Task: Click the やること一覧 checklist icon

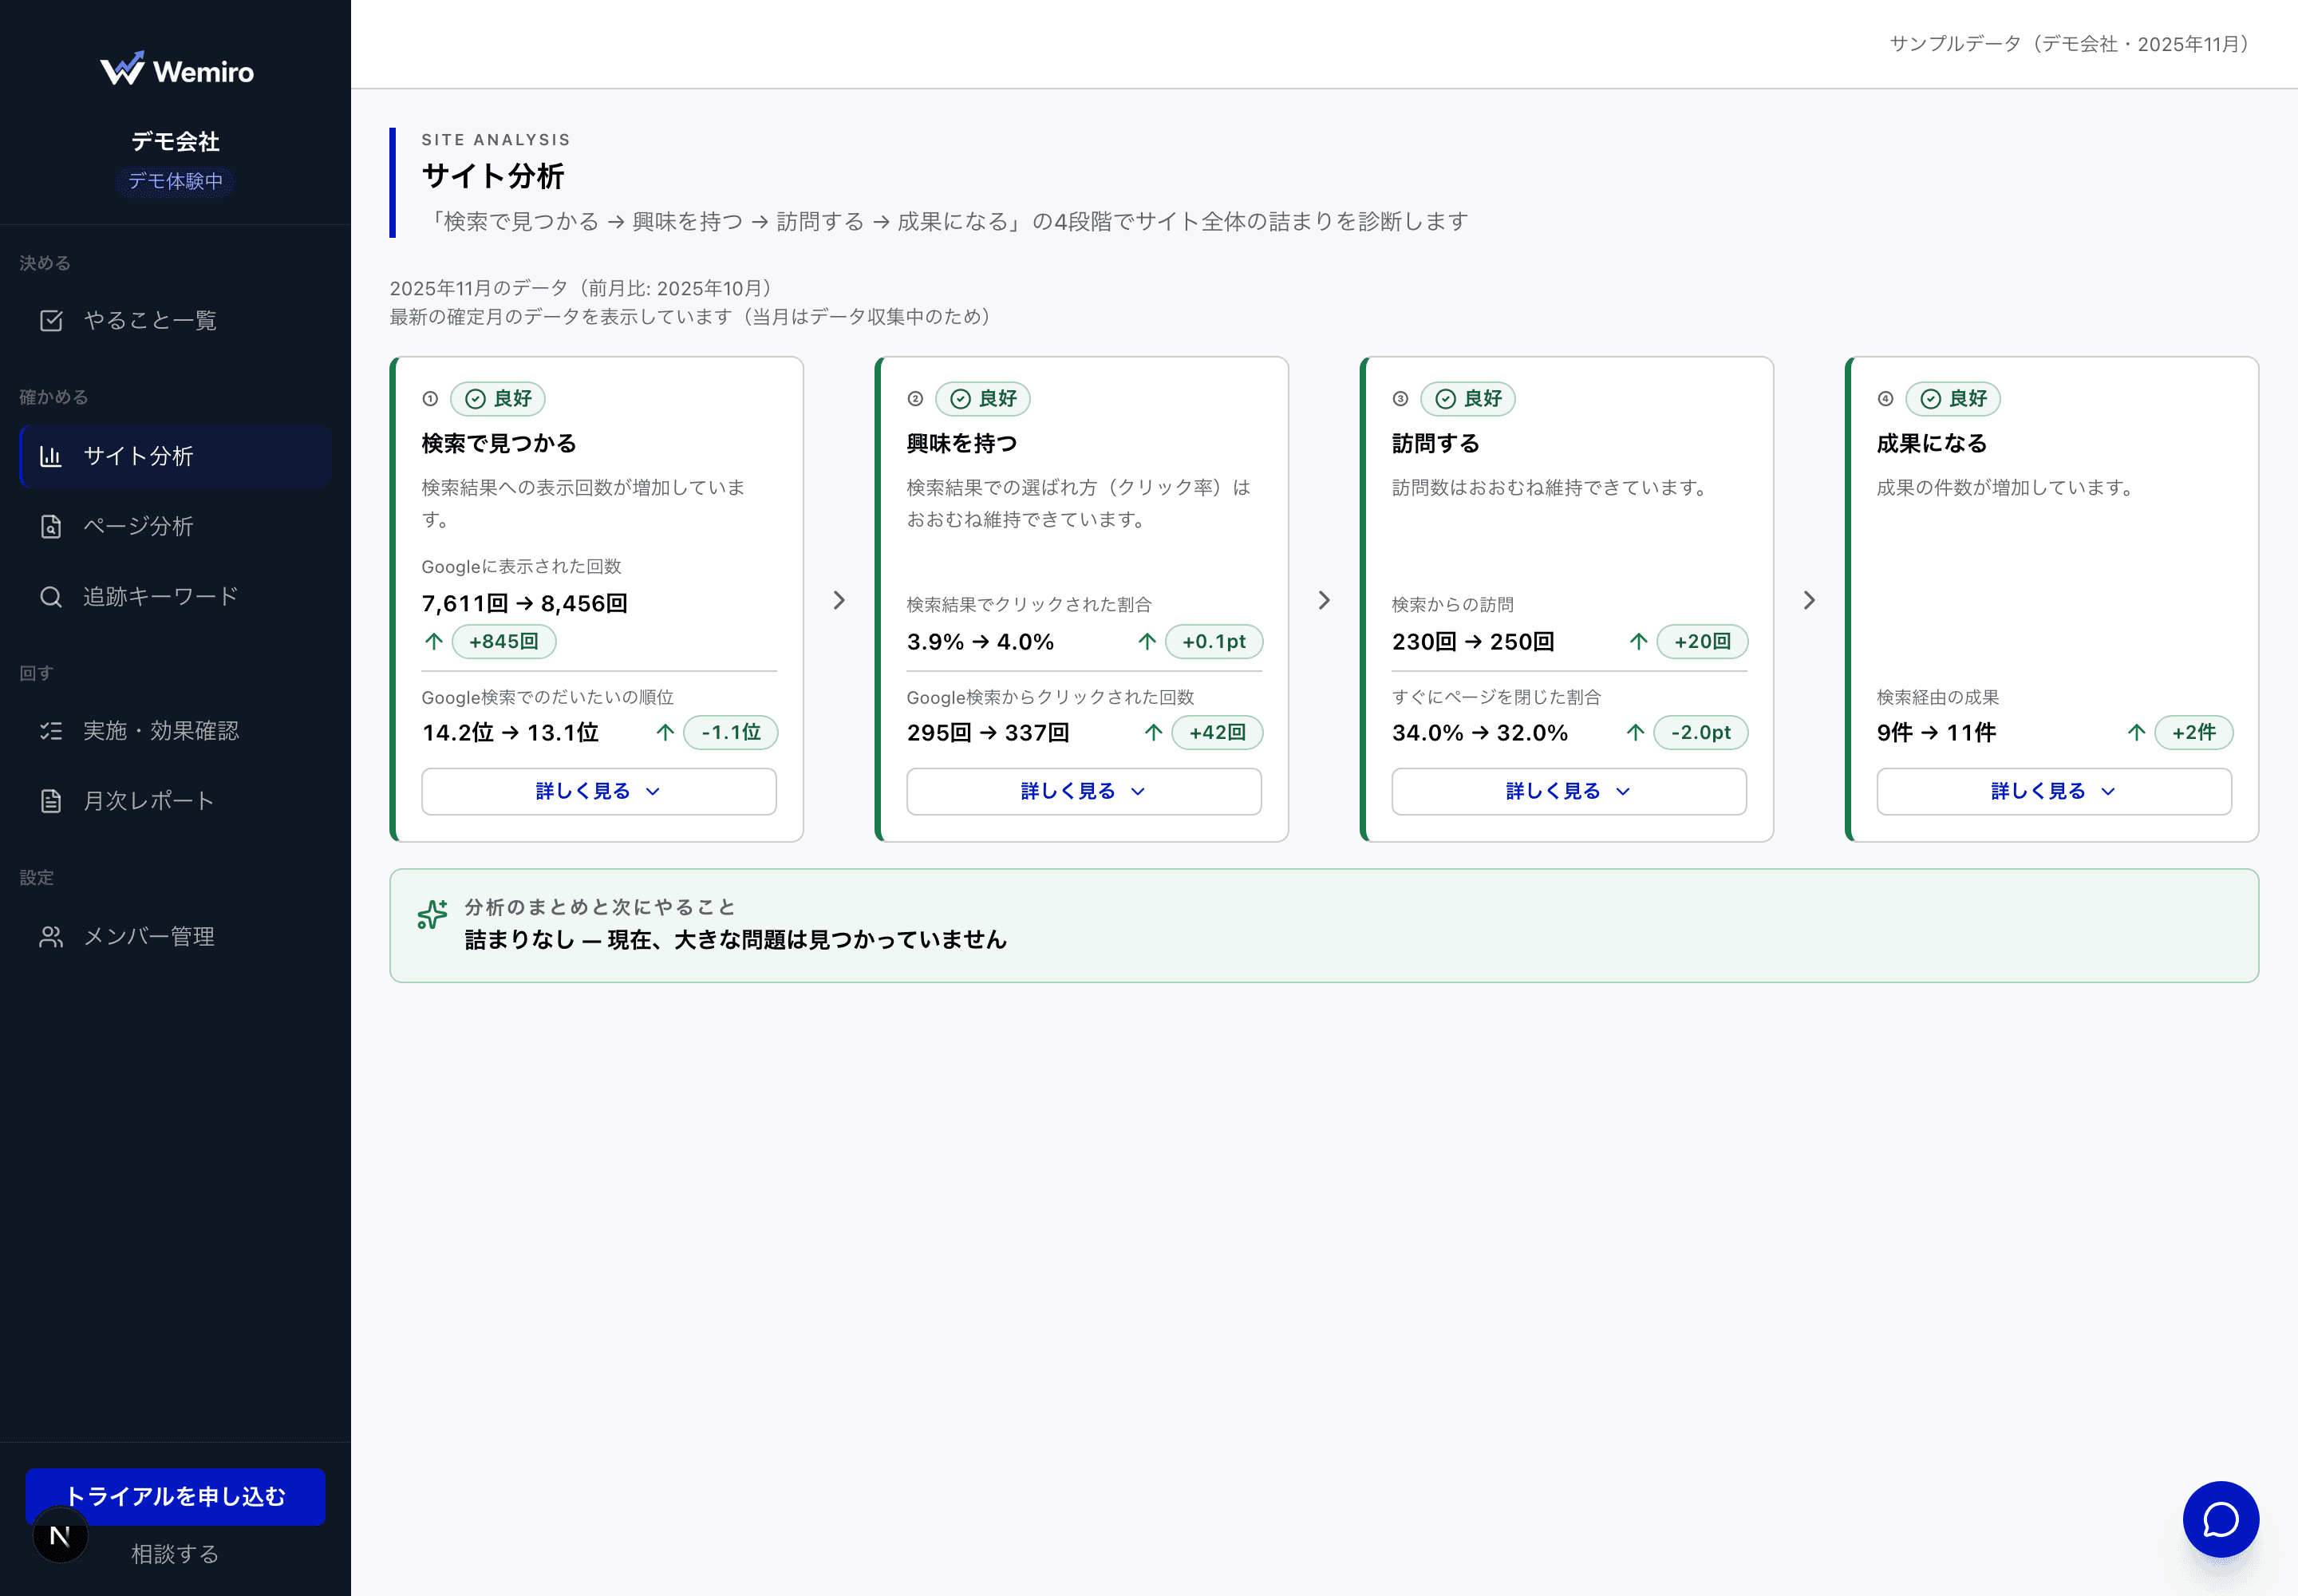Action: [x=51, y=320]
